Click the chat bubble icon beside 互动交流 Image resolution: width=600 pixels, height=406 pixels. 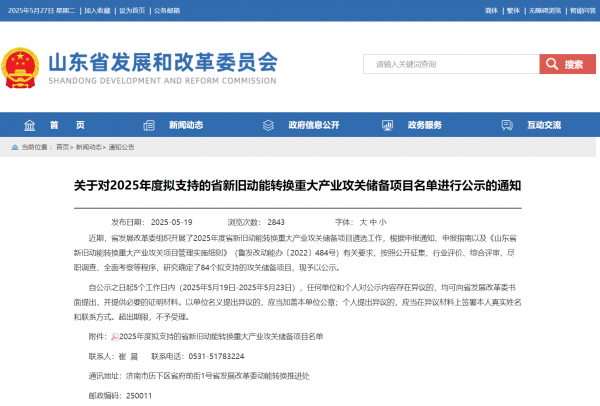(x=507, y=125)
